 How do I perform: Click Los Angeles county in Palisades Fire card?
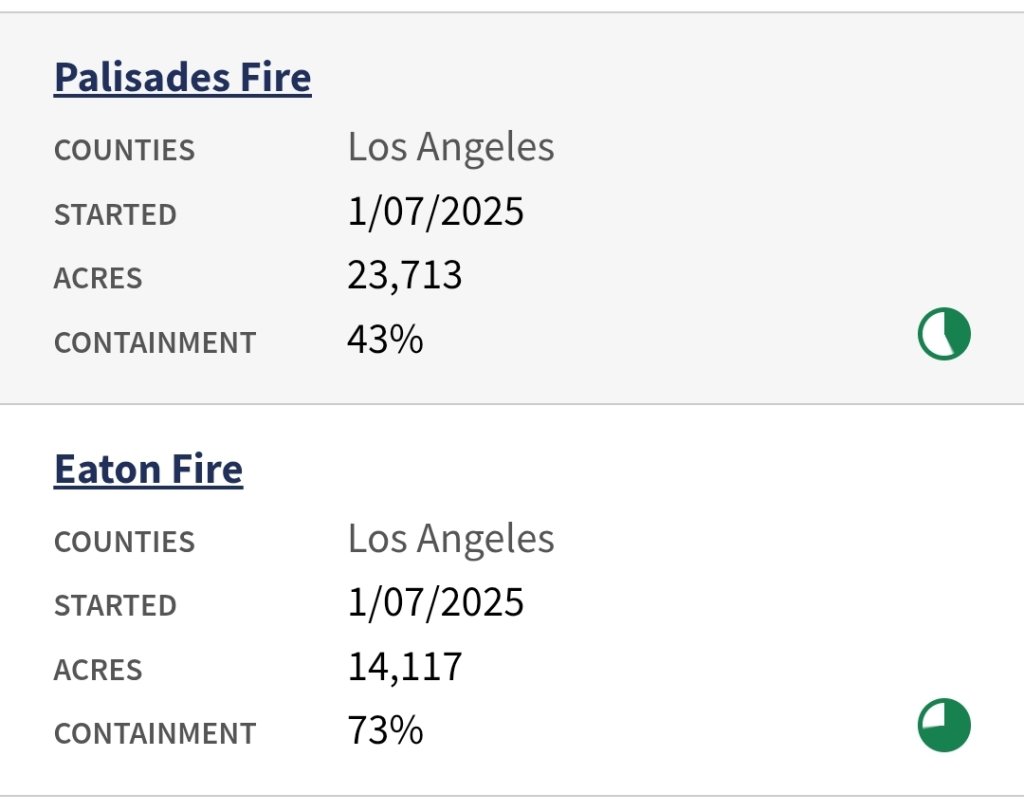451,148
